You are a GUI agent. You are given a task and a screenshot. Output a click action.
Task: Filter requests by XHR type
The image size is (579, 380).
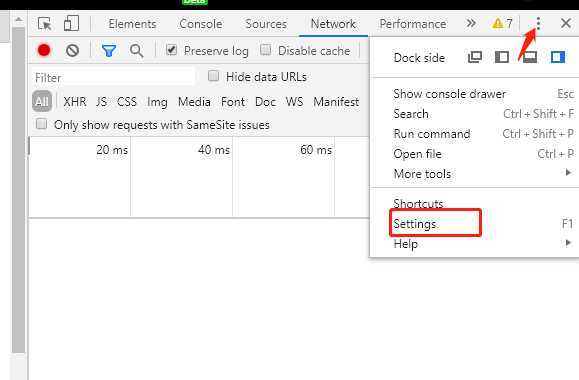(75, 102)
